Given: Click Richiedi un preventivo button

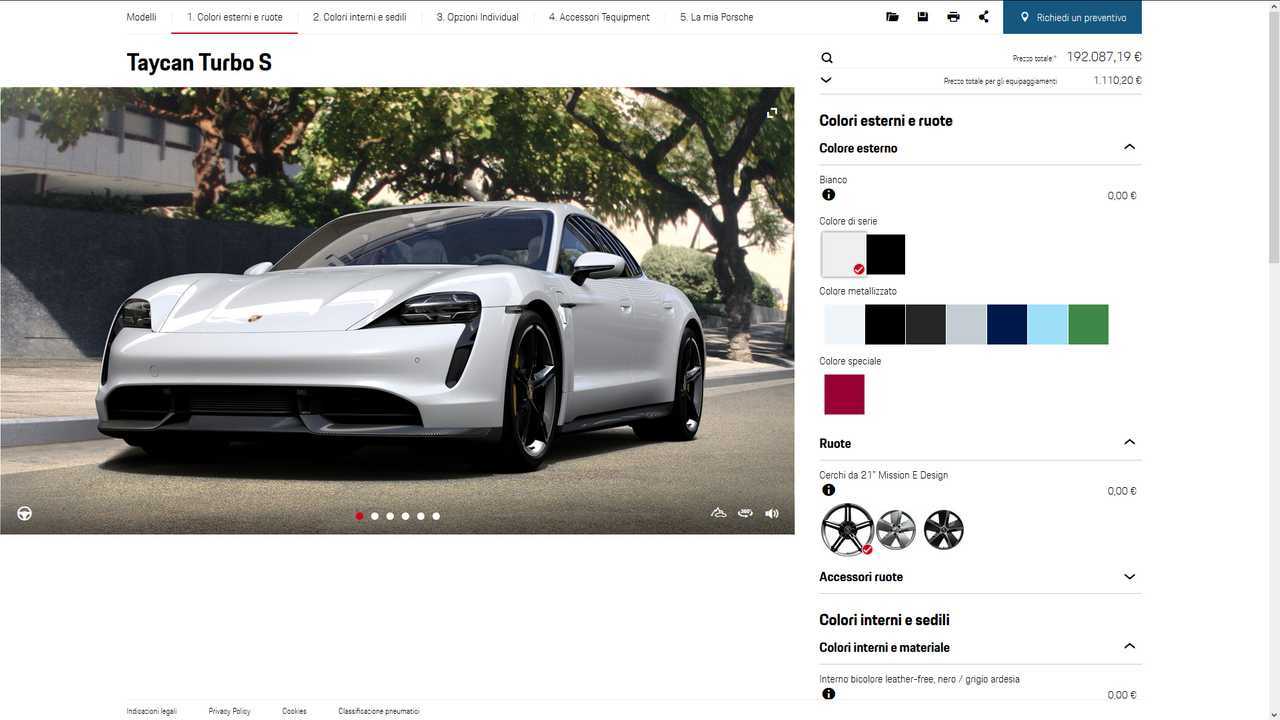Looking at the screenshot, I should click(1072, 17).
